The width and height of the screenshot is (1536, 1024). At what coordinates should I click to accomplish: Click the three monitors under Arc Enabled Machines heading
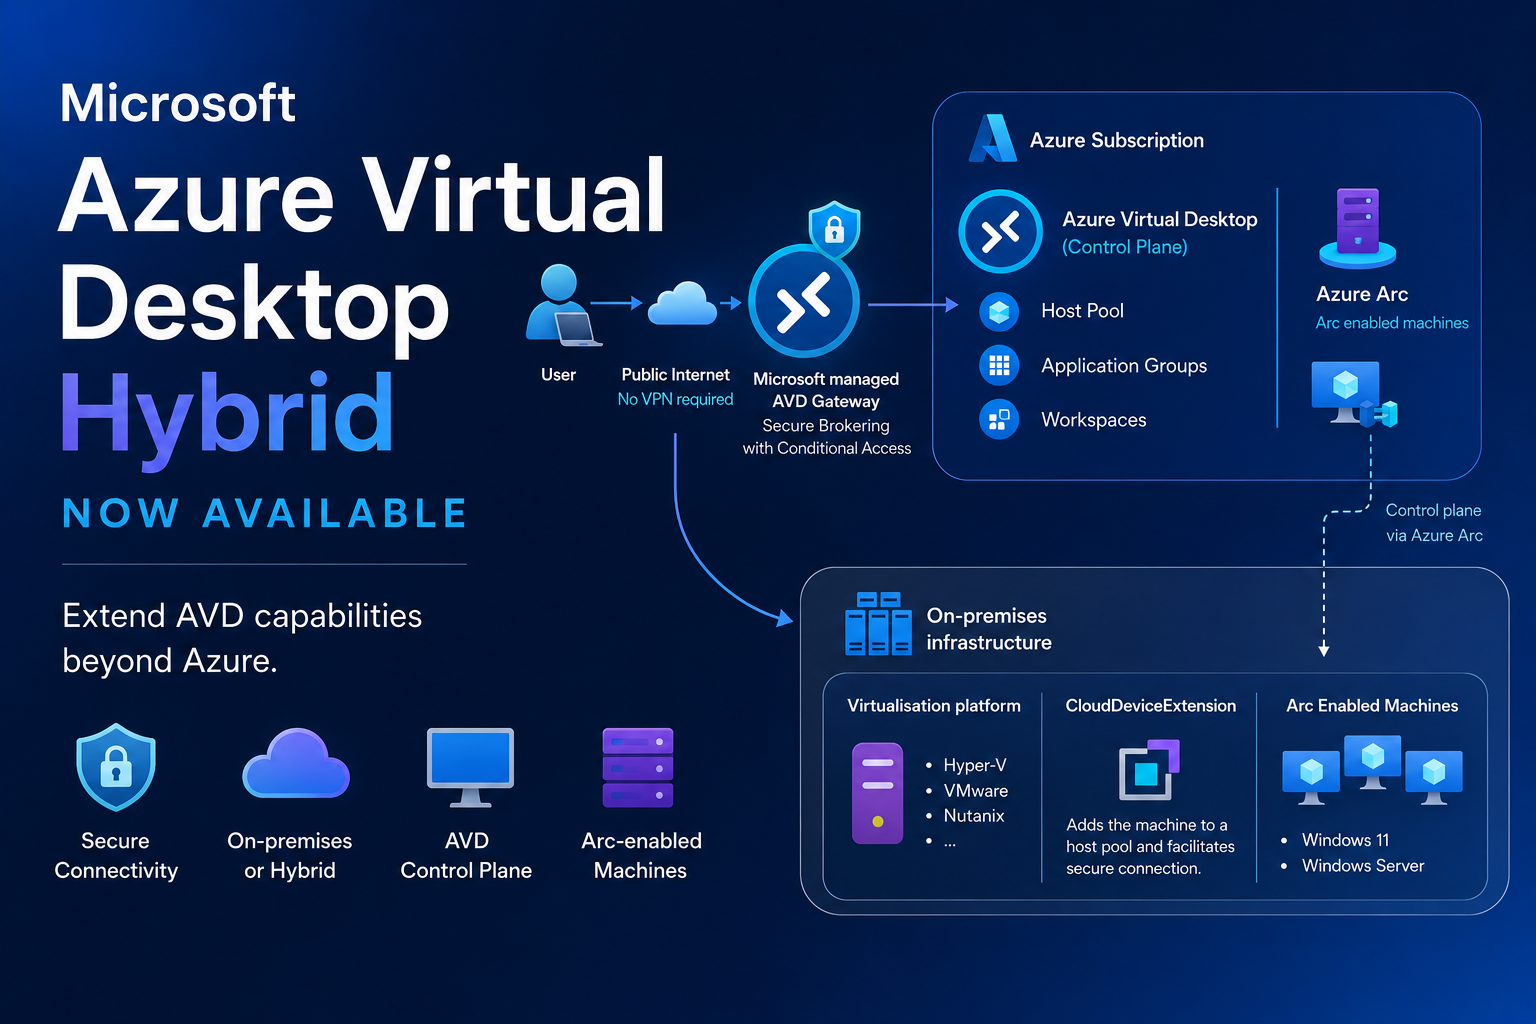[x=1372, y=770]
